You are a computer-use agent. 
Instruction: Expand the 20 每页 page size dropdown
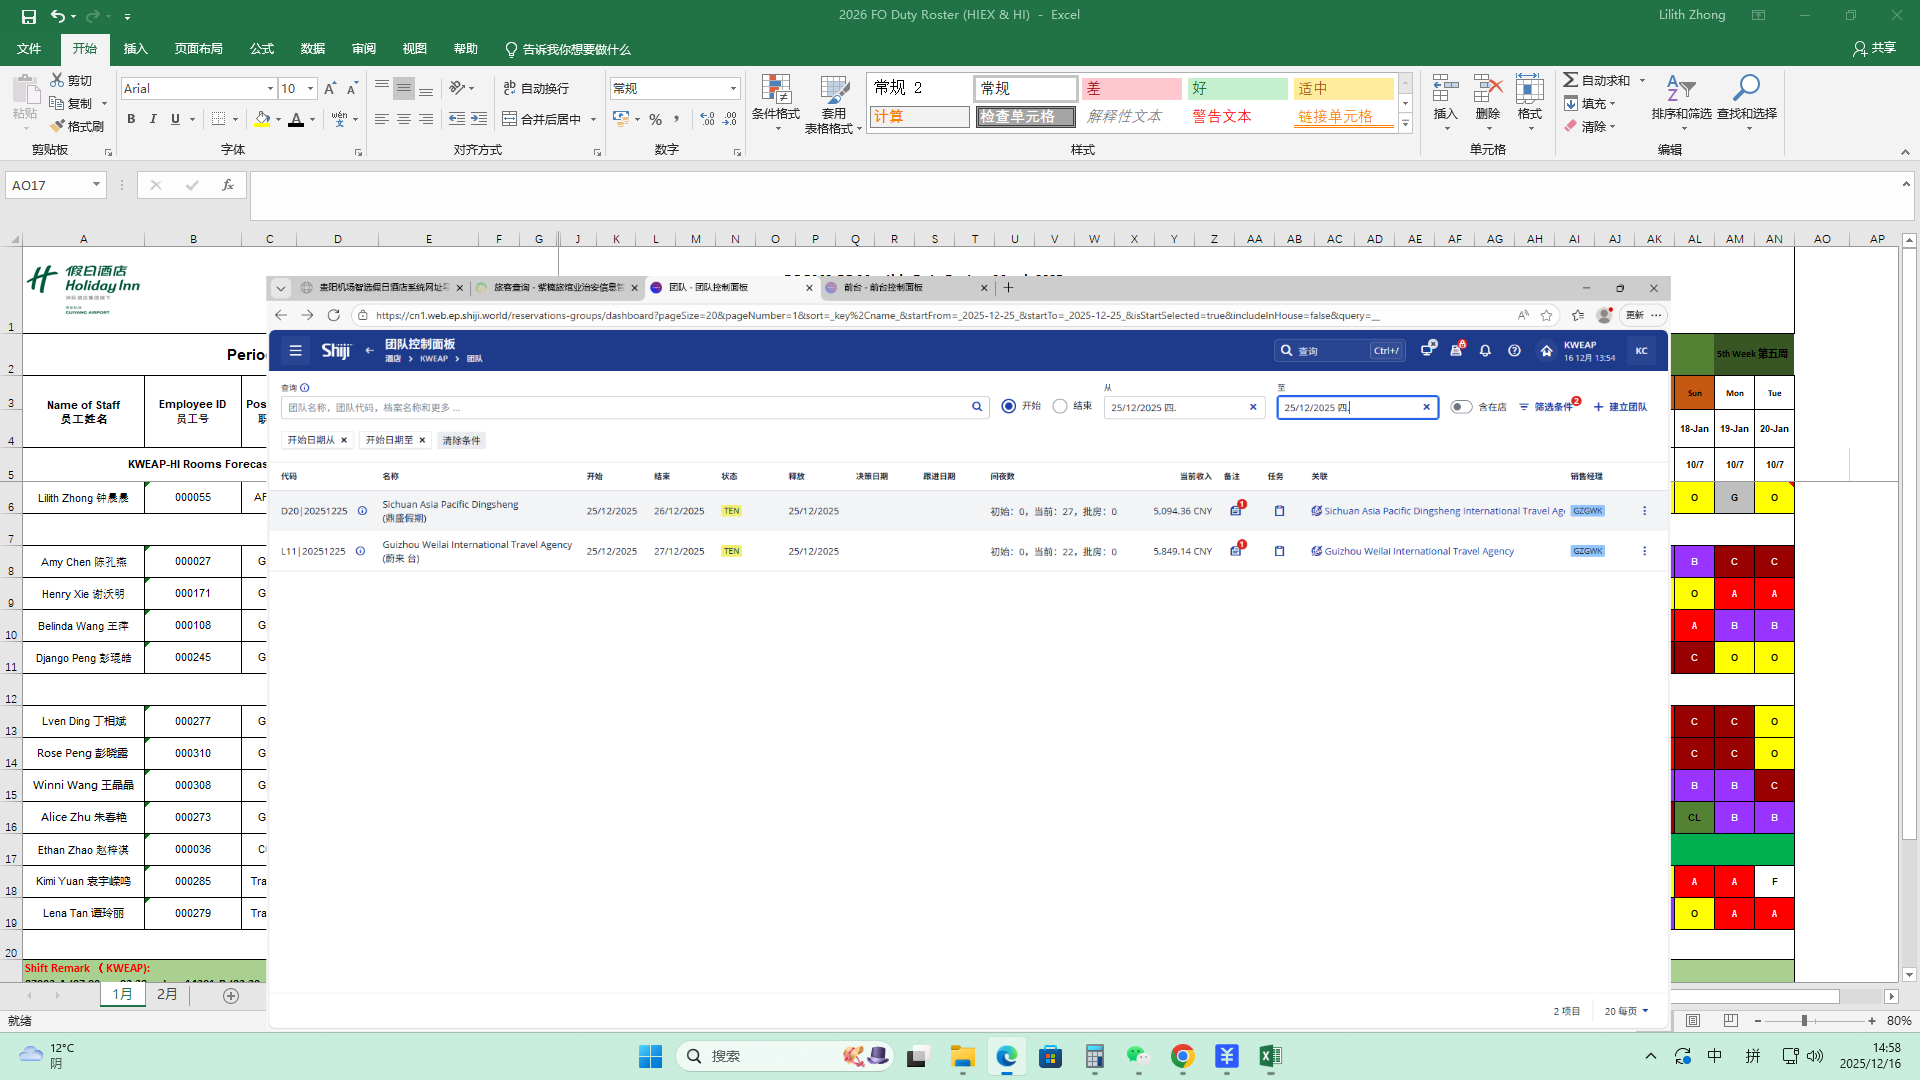click(x=1626, y=1011)
